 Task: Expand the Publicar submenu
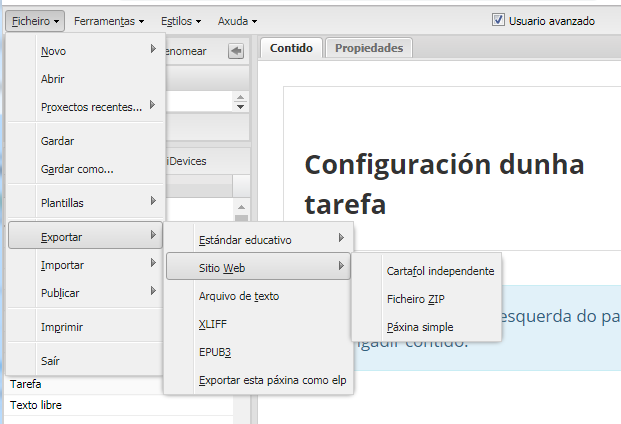(x=86, y=293)
